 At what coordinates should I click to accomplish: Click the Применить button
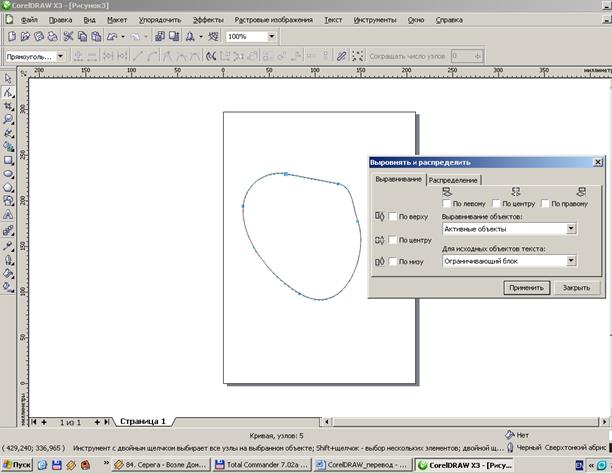click(527, 288)
